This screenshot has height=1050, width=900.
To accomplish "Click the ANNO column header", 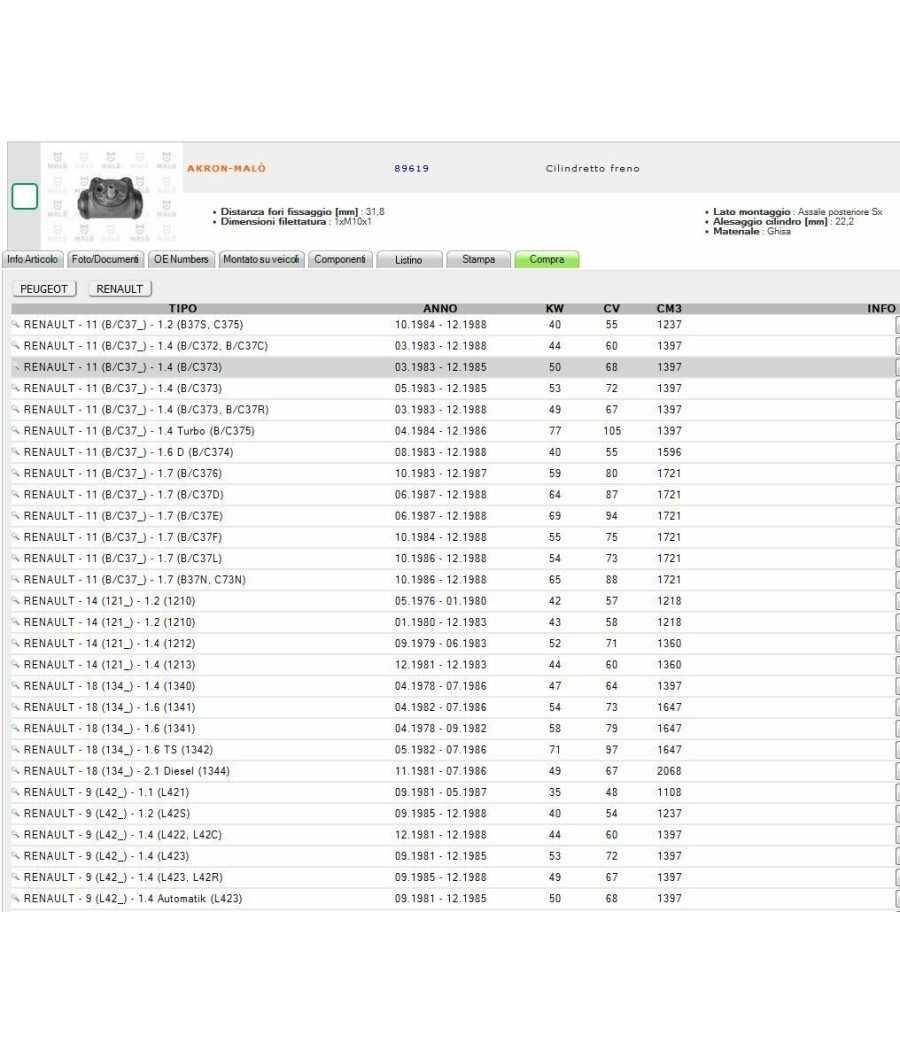I will click(440, 309).
